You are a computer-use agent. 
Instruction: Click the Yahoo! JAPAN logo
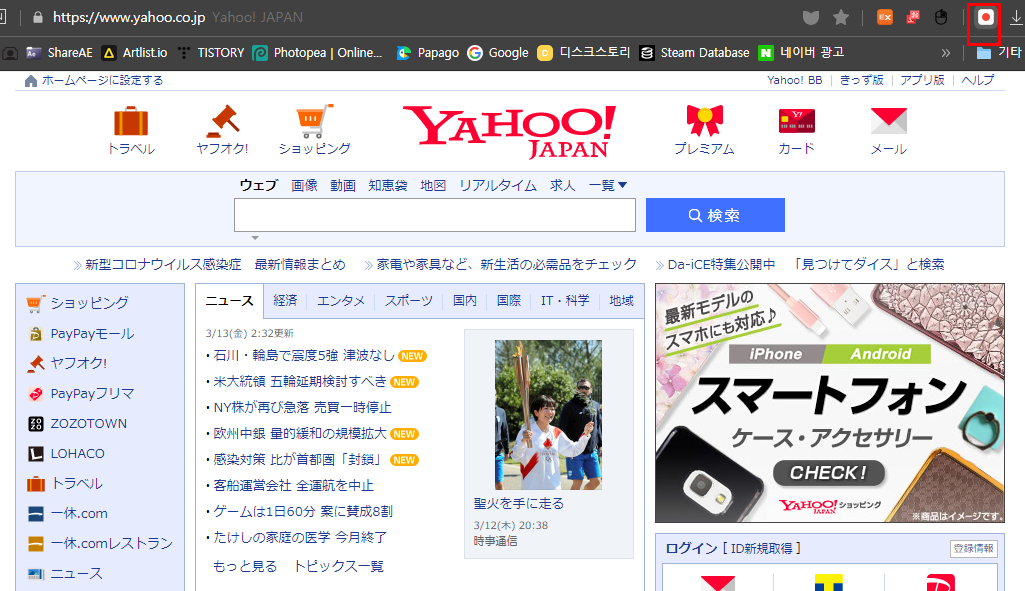click(509, 131)
